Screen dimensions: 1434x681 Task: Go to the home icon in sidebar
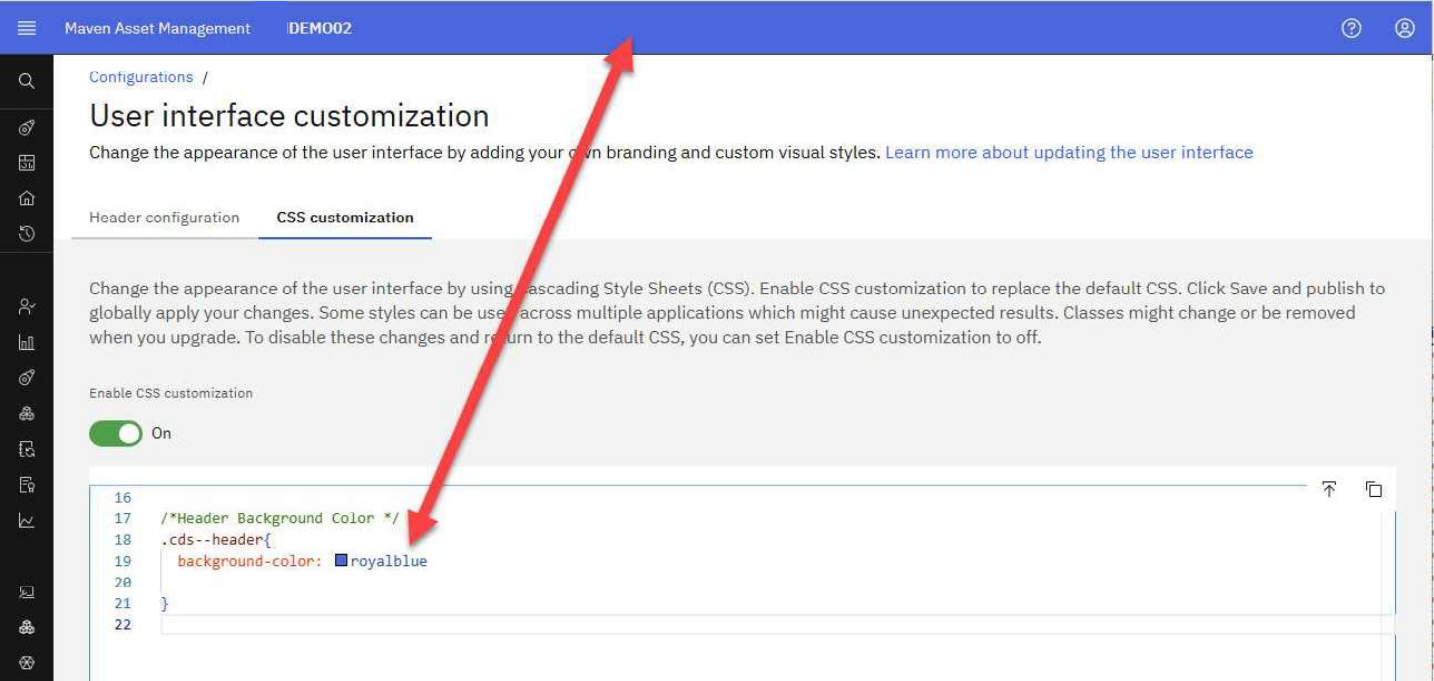point(27,198)
